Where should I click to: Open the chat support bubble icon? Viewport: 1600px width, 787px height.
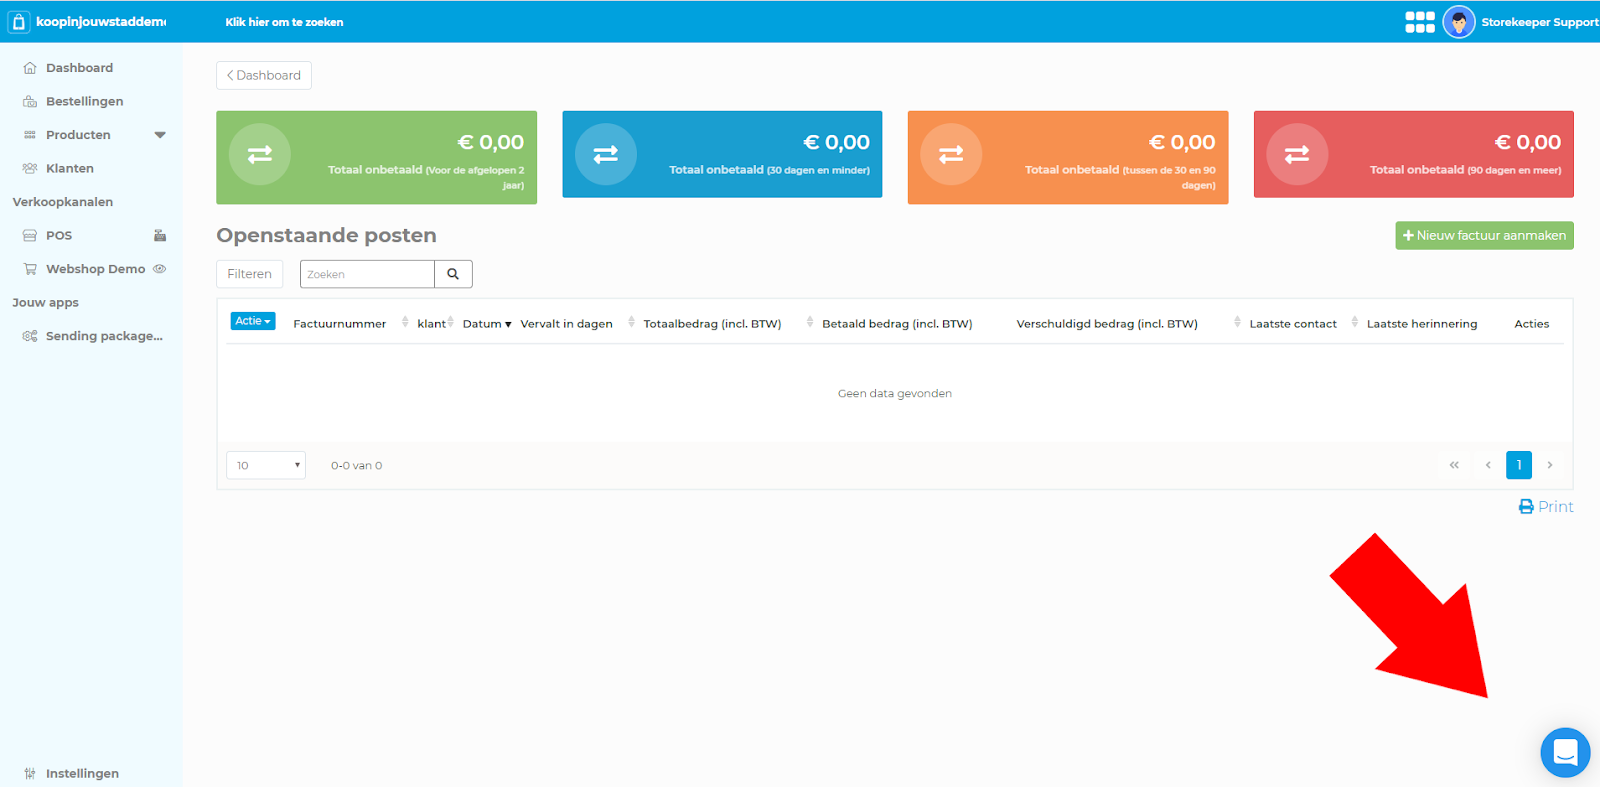tap(1565, 752)
